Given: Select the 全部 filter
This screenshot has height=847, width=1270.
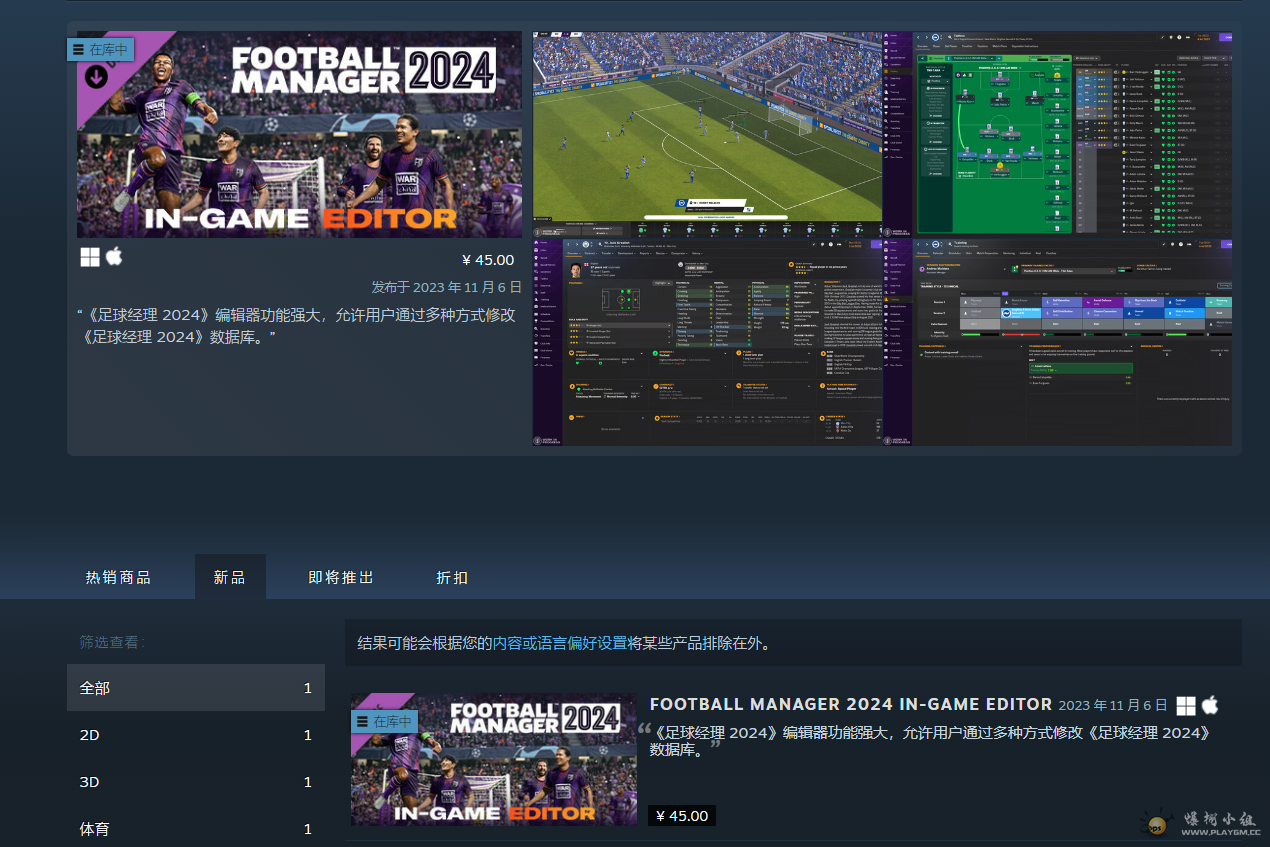Looking at the screenshot, I should pos(196,688).
